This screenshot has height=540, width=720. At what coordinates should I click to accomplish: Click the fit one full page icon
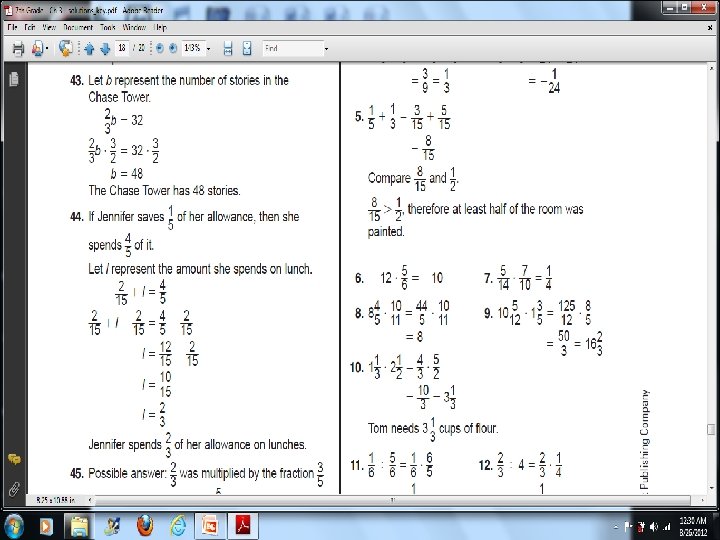coord(247,48)
